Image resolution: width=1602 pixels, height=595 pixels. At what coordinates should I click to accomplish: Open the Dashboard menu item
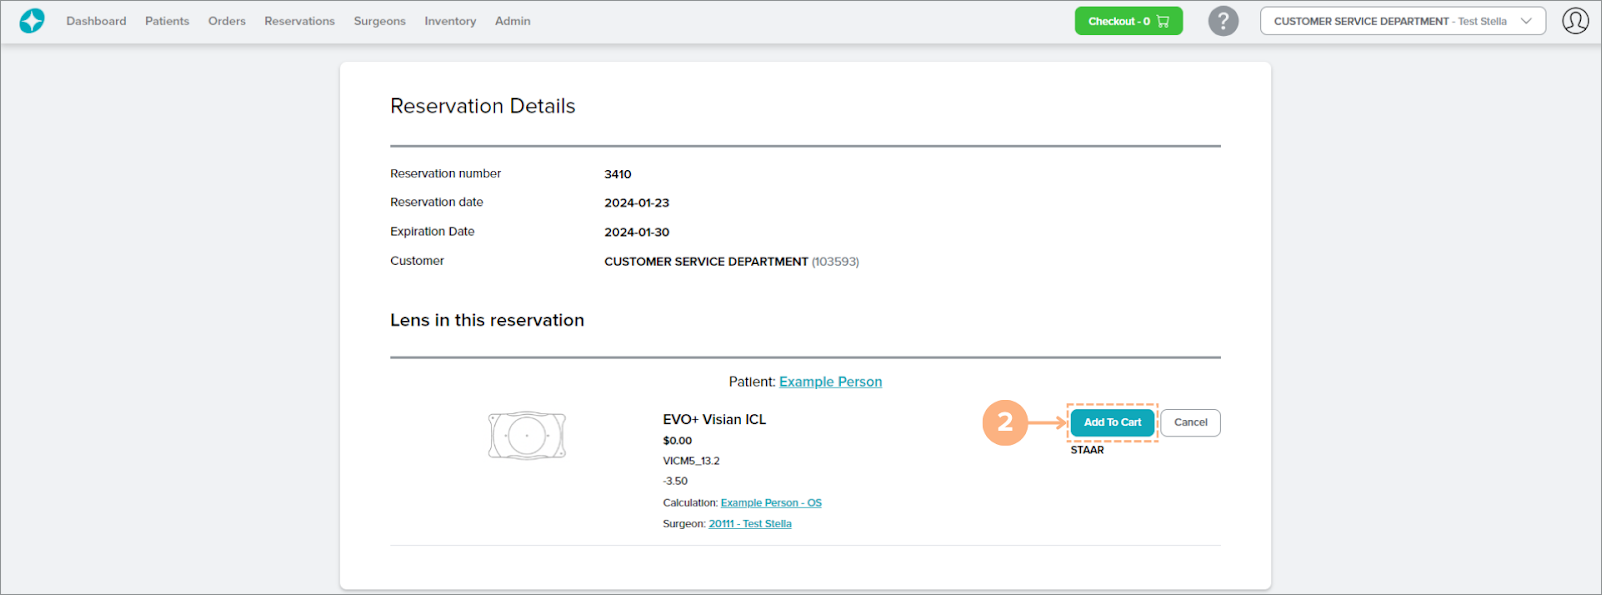click(96, 21)
